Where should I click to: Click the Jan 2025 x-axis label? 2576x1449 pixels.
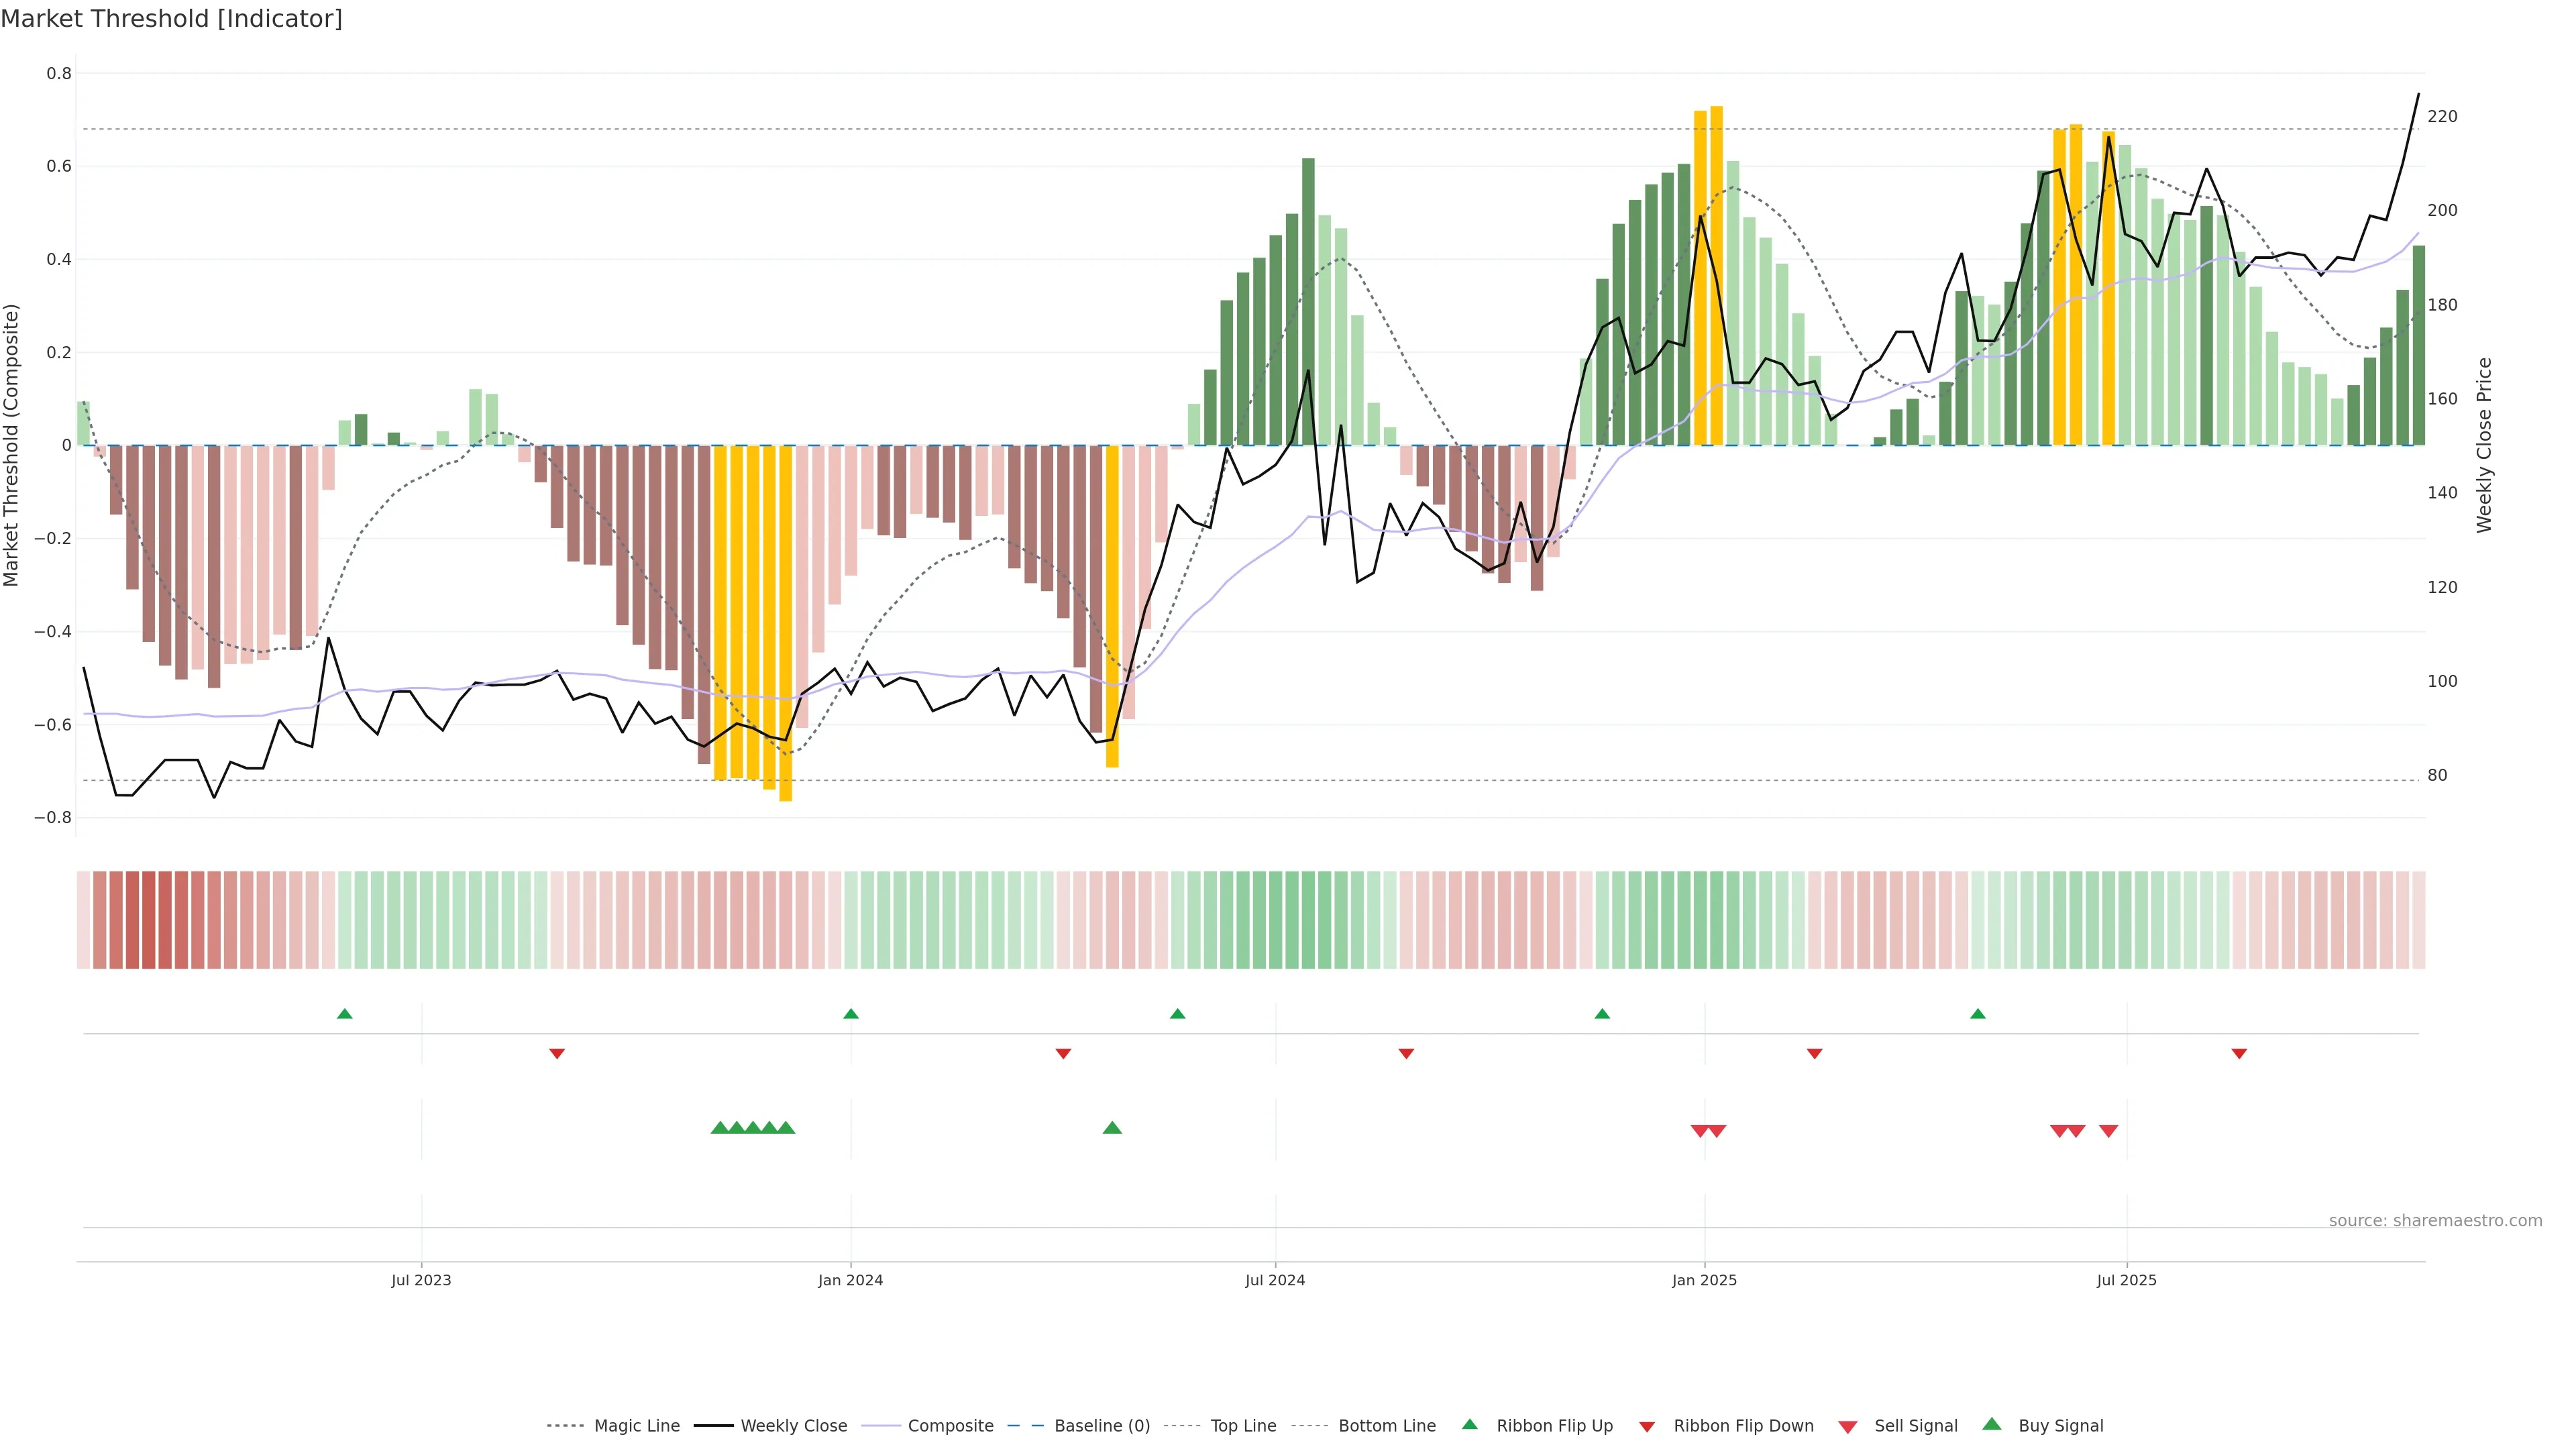tap(1704, 1280)
